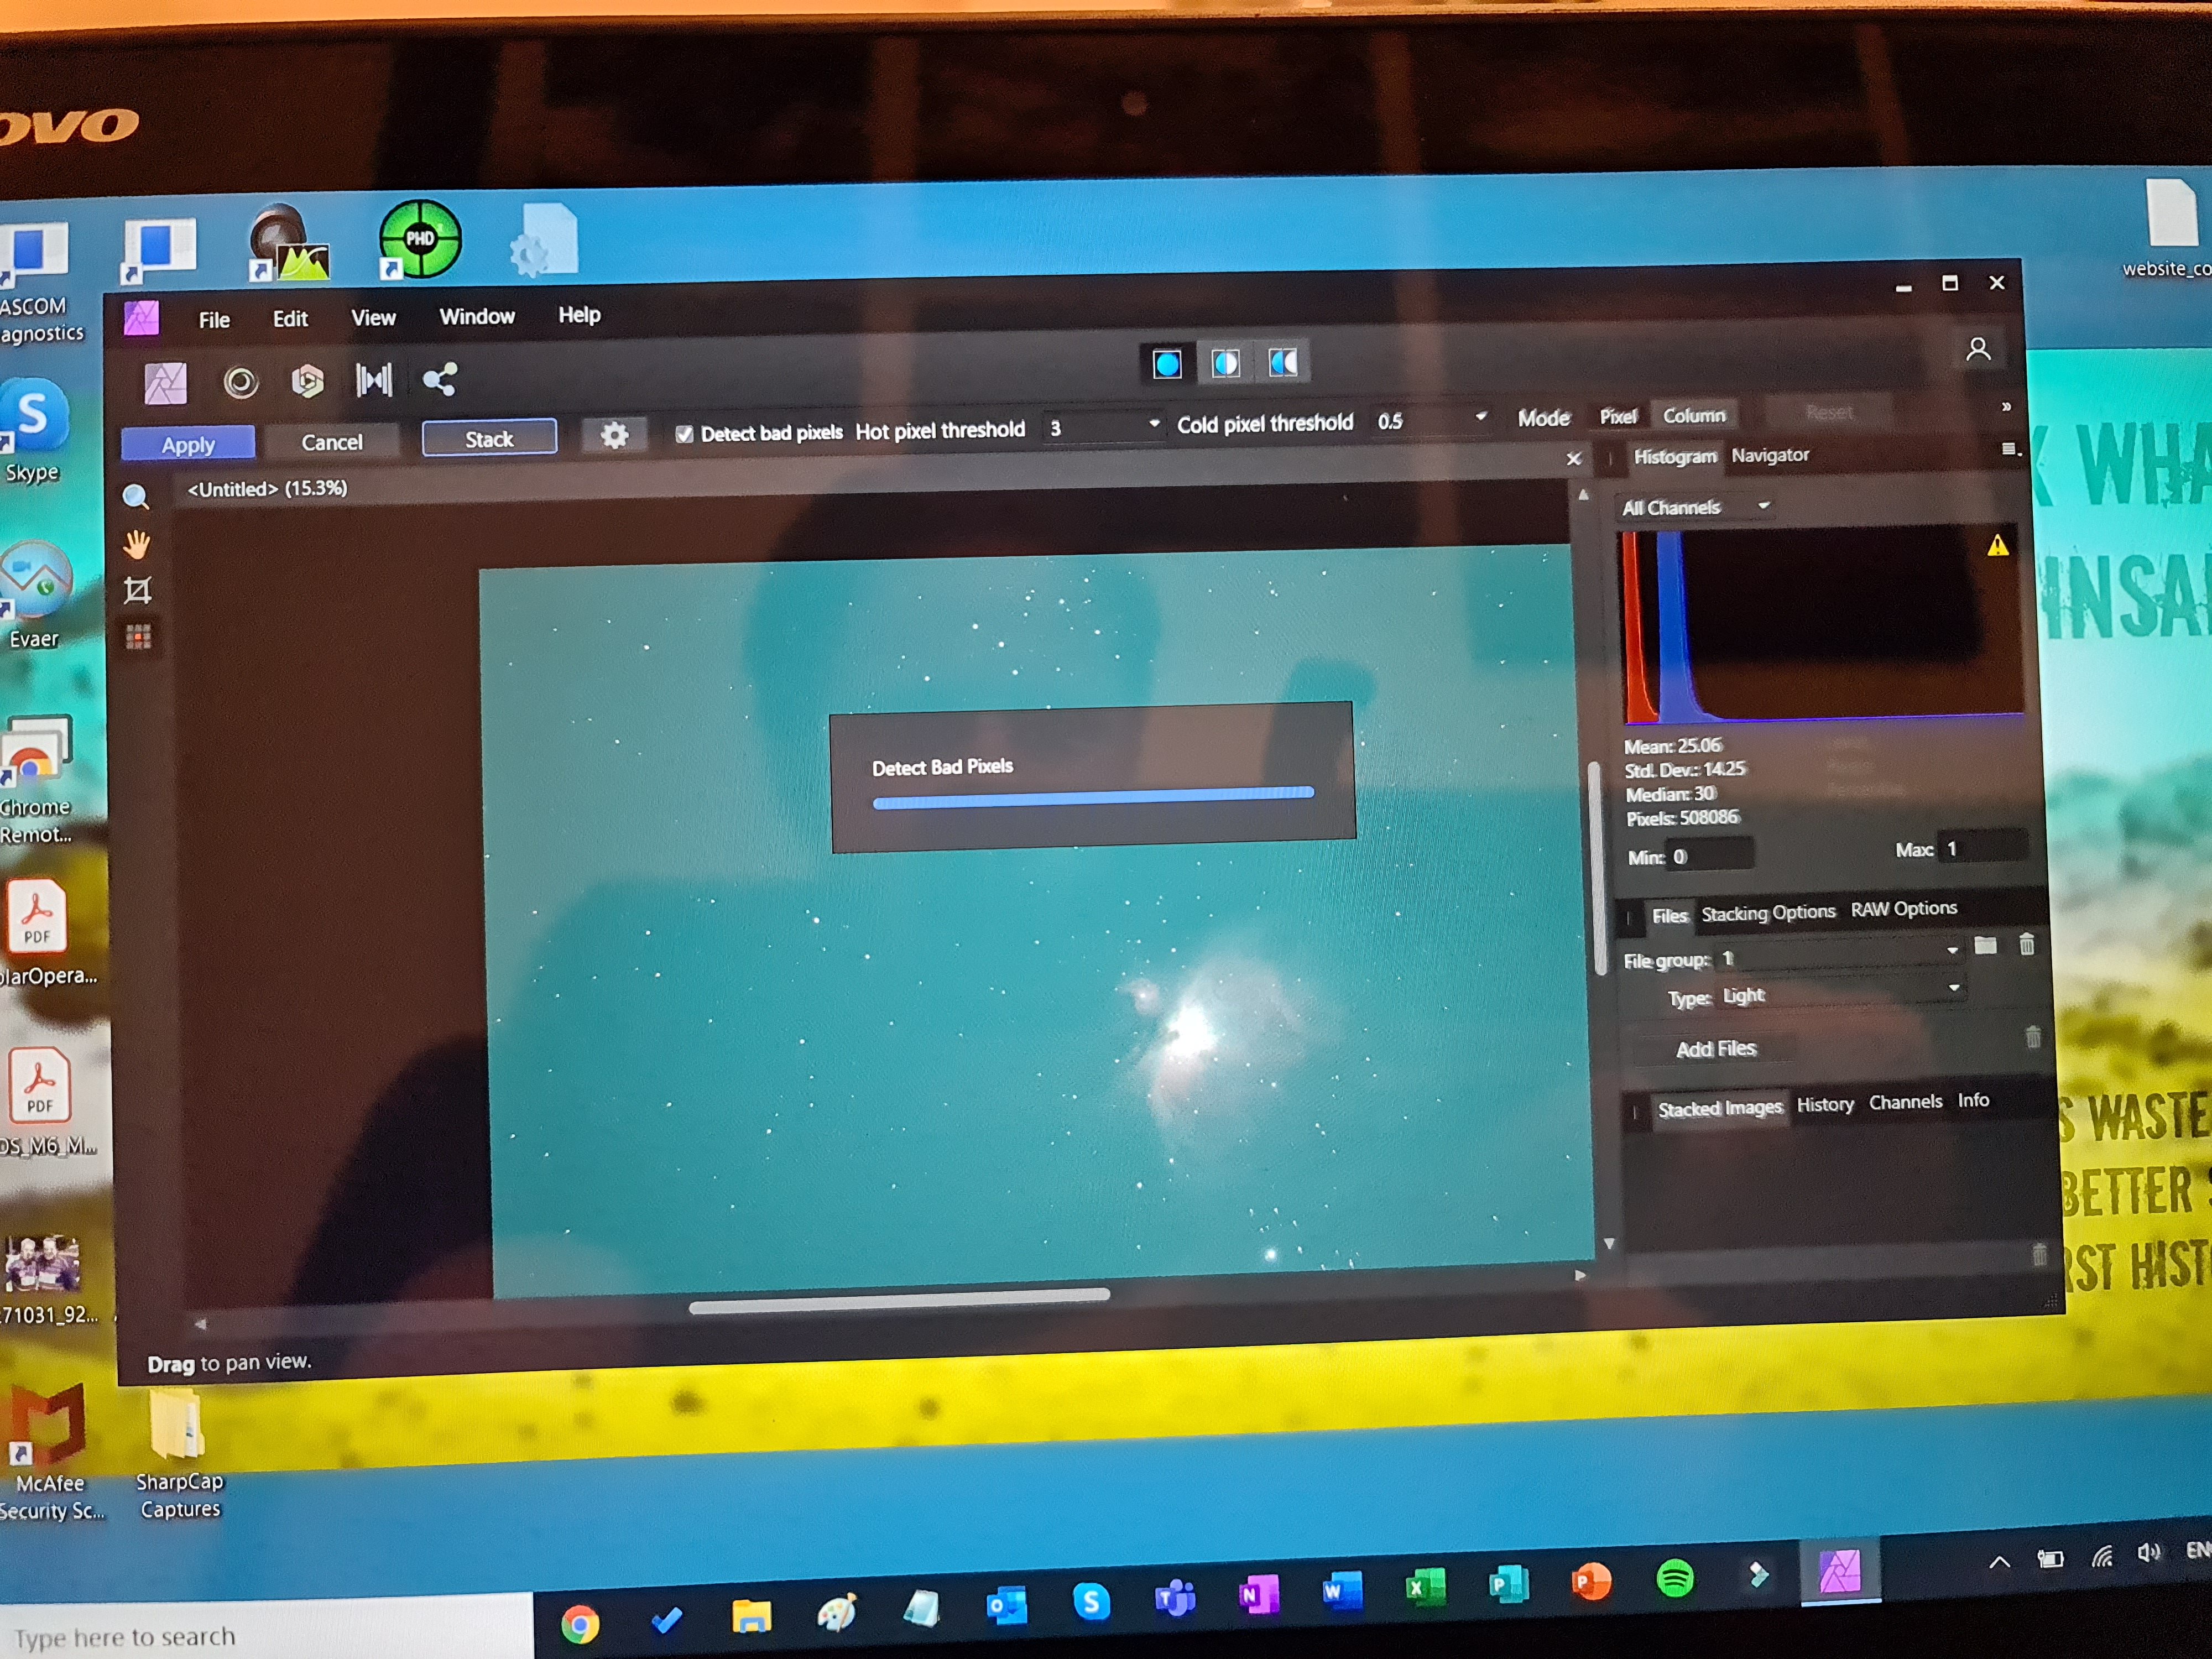Viewport: 2212px width, 1659px height.
Task: Launch Spotify from the taskbar
Action: coord(1674,1579)
